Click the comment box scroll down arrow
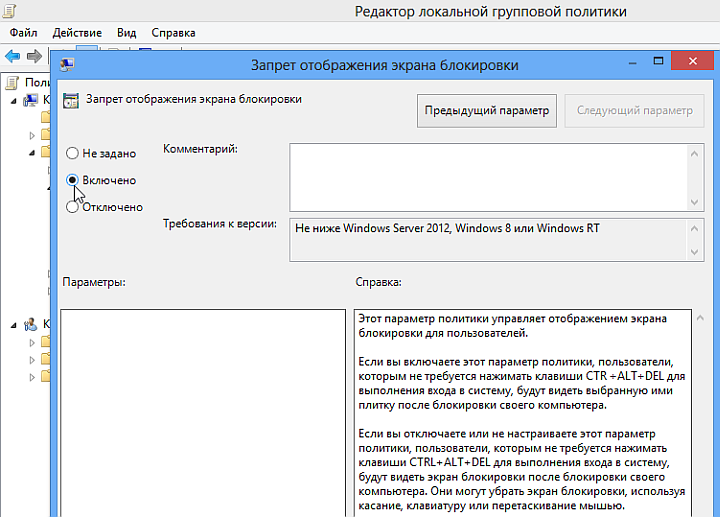This screenshot has width=720, height=517. (x=694, y=201)
